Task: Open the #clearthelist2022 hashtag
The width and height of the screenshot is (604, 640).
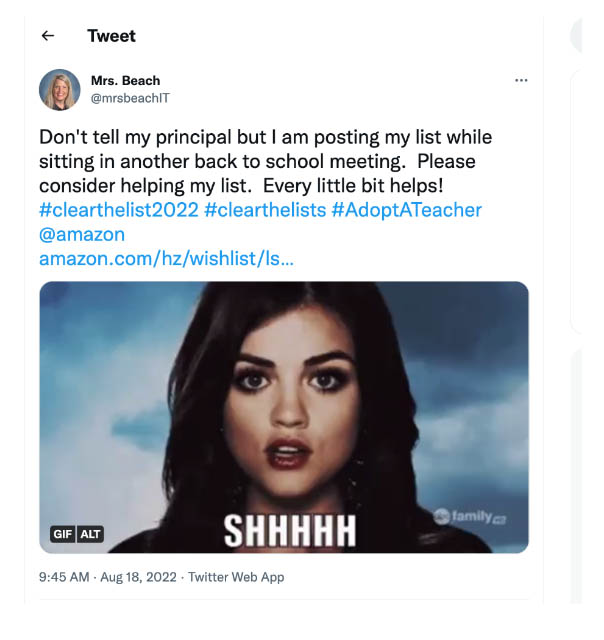Action: pos(118,210)
